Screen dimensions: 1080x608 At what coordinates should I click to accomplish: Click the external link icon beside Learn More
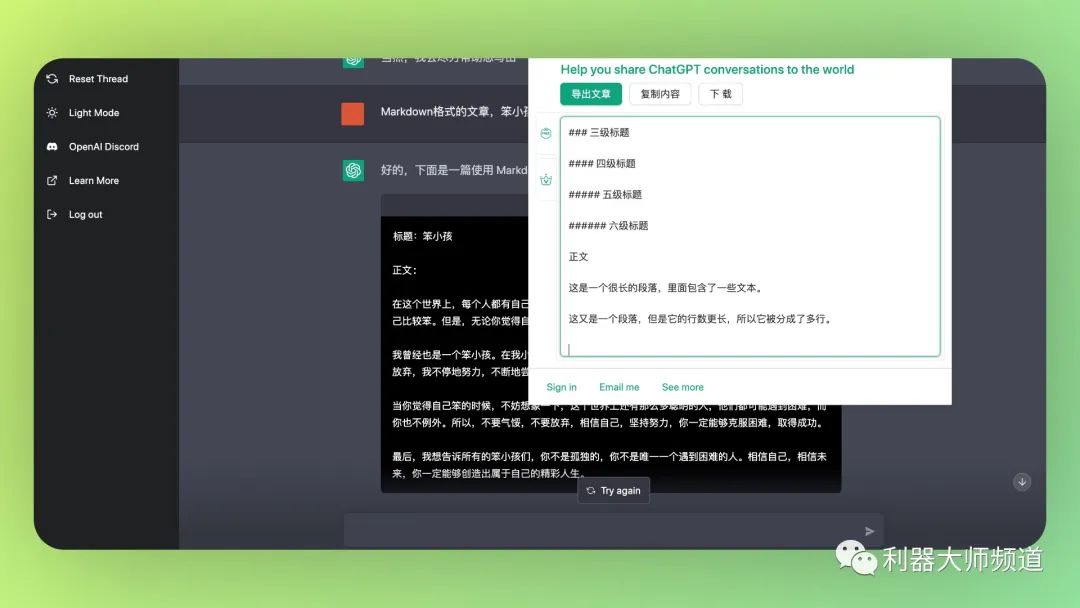tap(52, 181)
